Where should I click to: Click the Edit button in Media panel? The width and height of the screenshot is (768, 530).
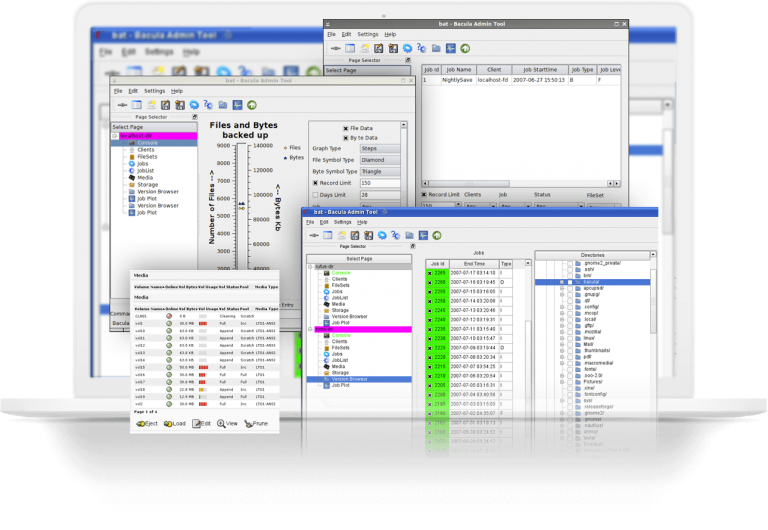(x=201, y=424)
